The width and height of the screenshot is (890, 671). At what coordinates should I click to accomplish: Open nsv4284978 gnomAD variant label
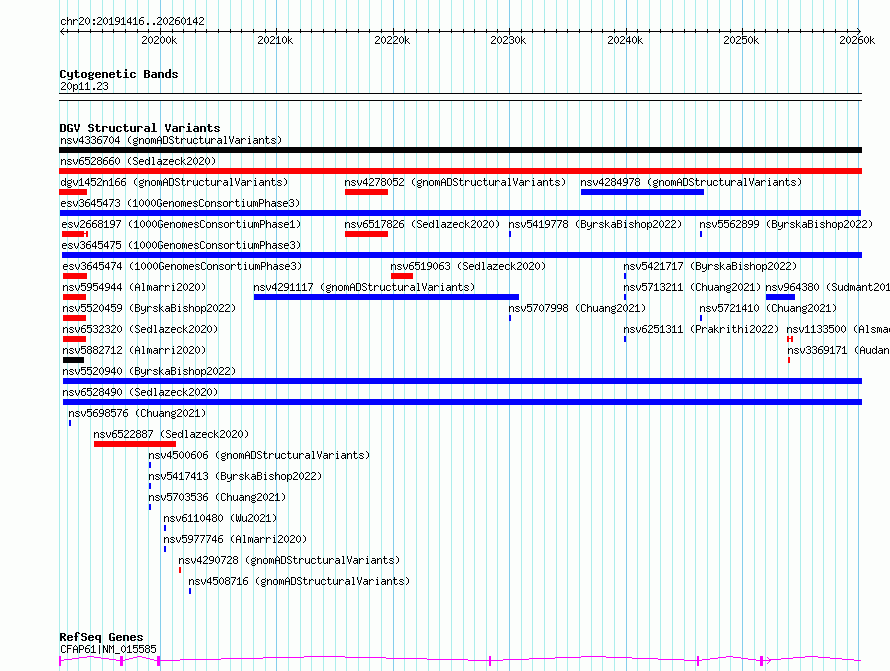pyautogui.click(x=691, y=182)
